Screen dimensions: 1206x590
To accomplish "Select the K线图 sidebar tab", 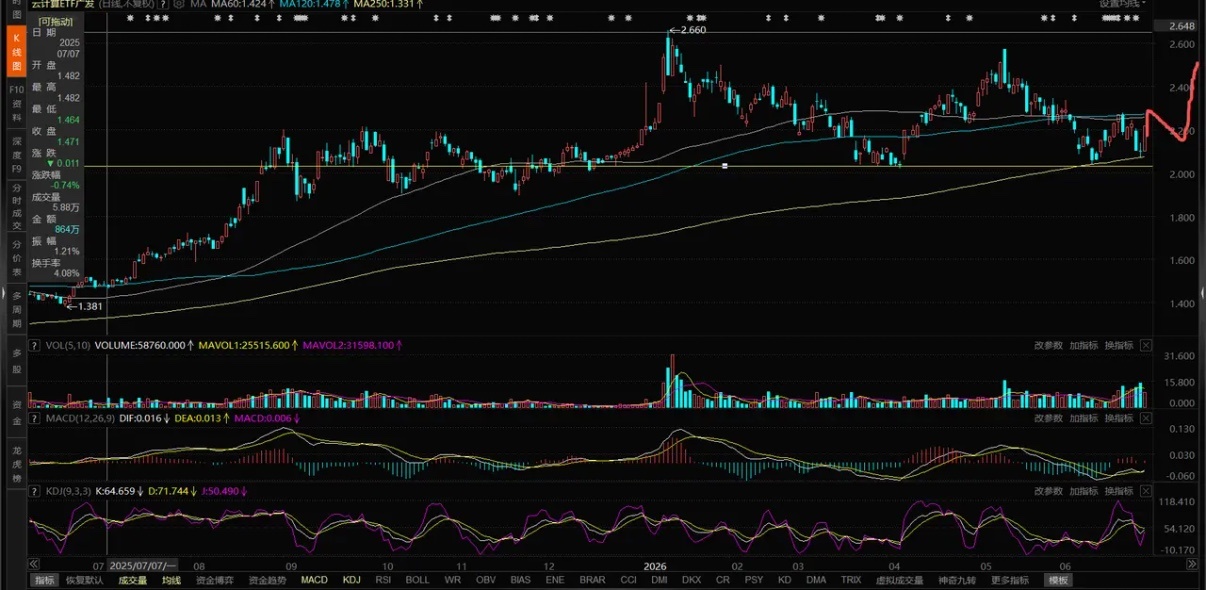I will point(16,50).
